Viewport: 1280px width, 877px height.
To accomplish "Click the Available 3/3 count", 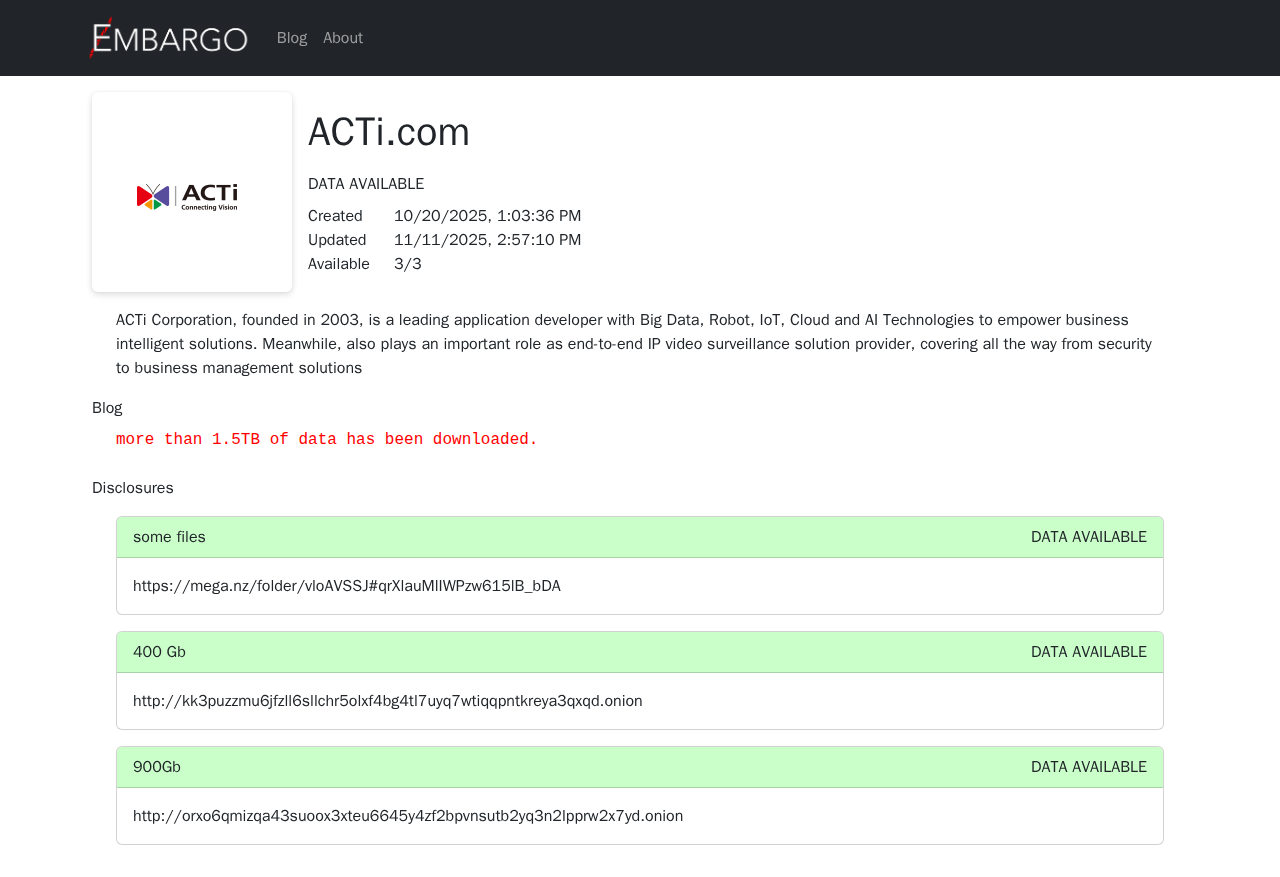I will point(408,264).
